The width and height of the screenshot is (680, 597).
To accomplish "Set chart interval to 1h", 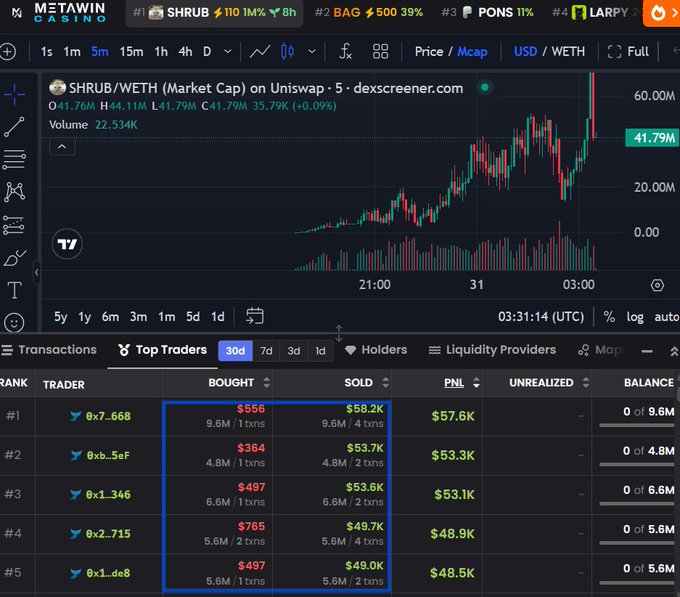I will point(161,52).
